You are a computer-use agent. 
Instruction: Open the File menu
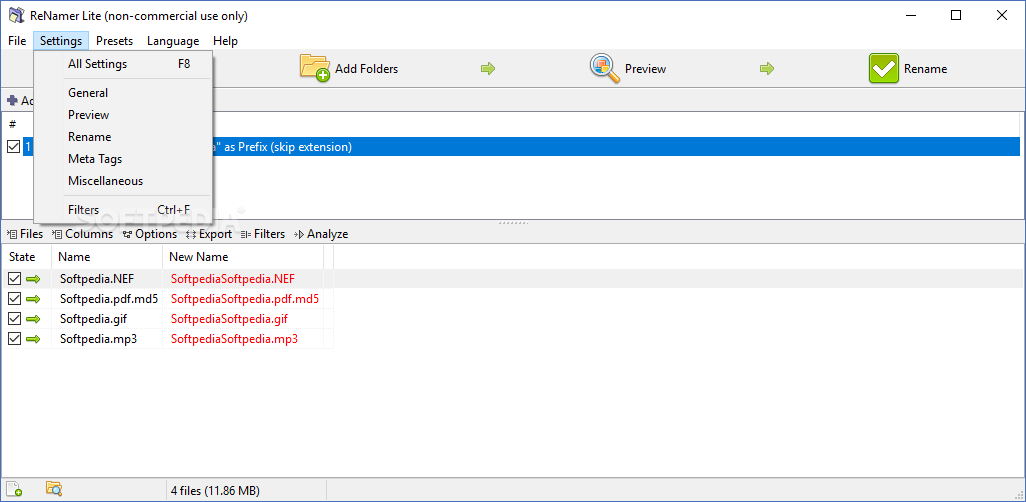(17, 41)
